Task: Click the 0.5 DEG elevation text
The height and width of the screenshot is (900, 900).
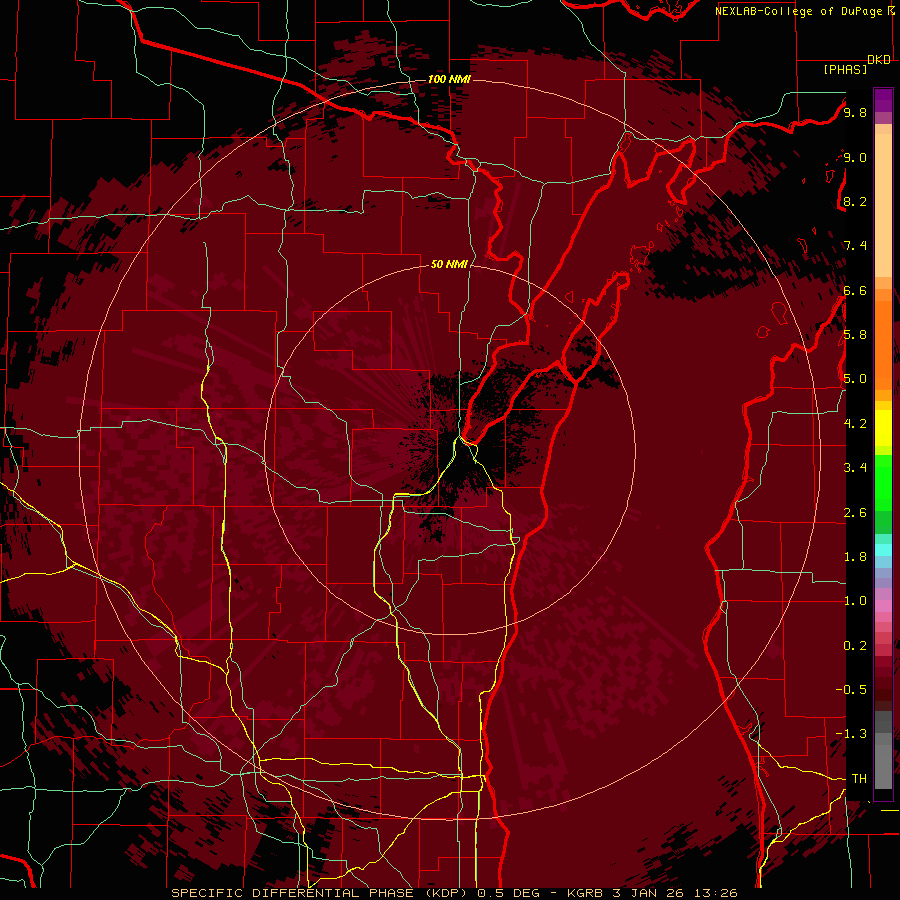Action: click(509, 893)
